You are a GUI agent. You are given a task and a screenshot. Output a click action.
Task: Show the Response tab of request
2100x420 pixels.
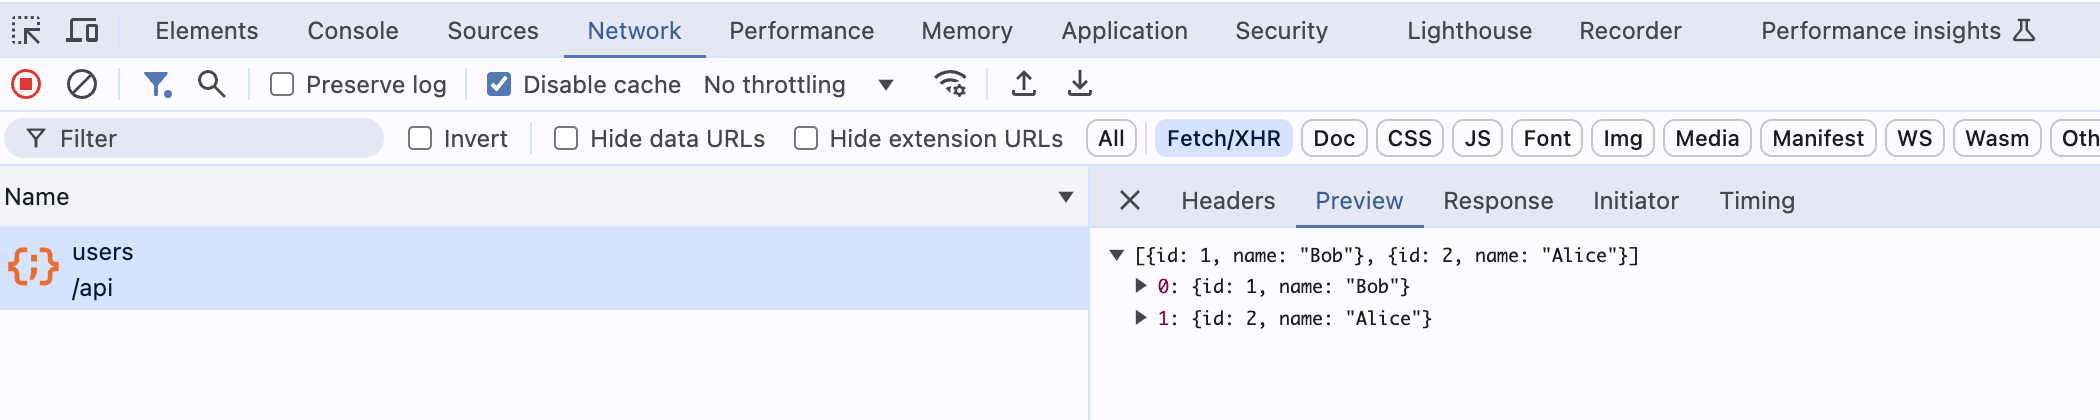point(1498,201)
